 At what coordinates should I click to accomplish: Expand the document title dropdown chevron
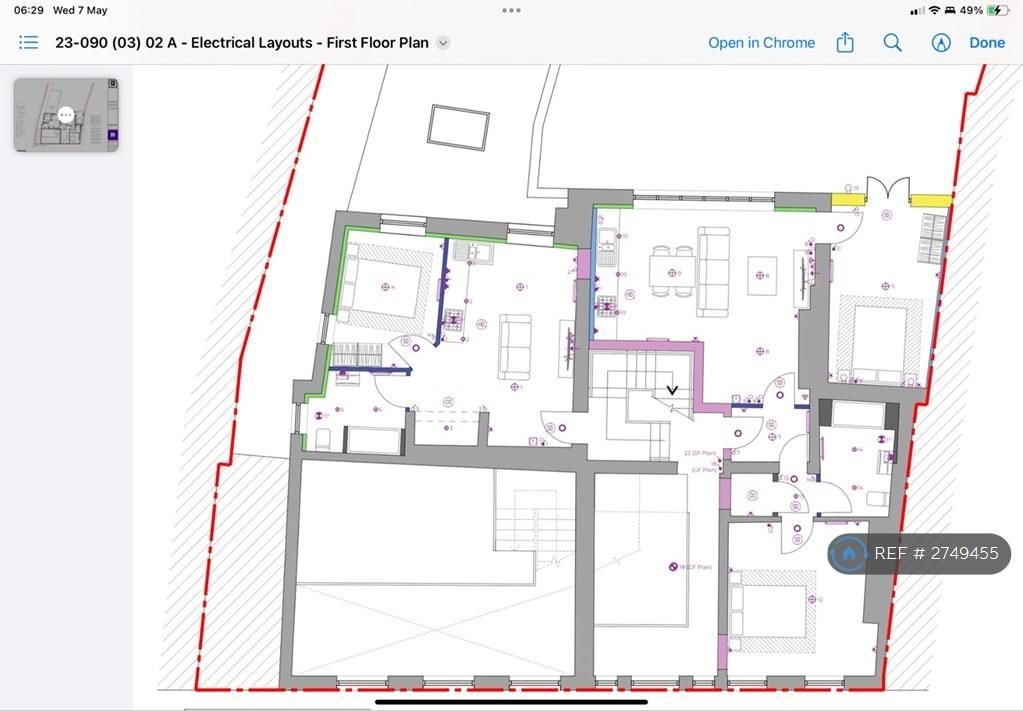pos(443,43)
